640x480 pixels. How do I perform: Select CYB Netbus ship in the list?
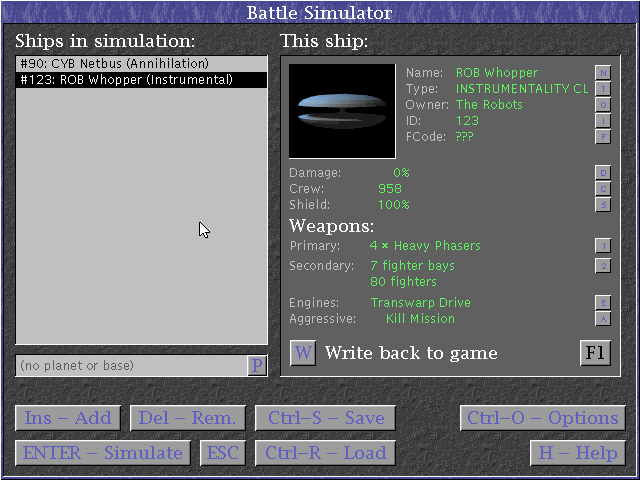coord(141,64)
